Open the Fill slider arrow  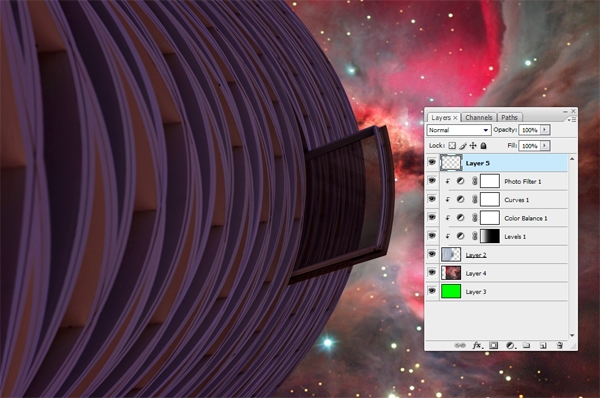tap(545, 146)
